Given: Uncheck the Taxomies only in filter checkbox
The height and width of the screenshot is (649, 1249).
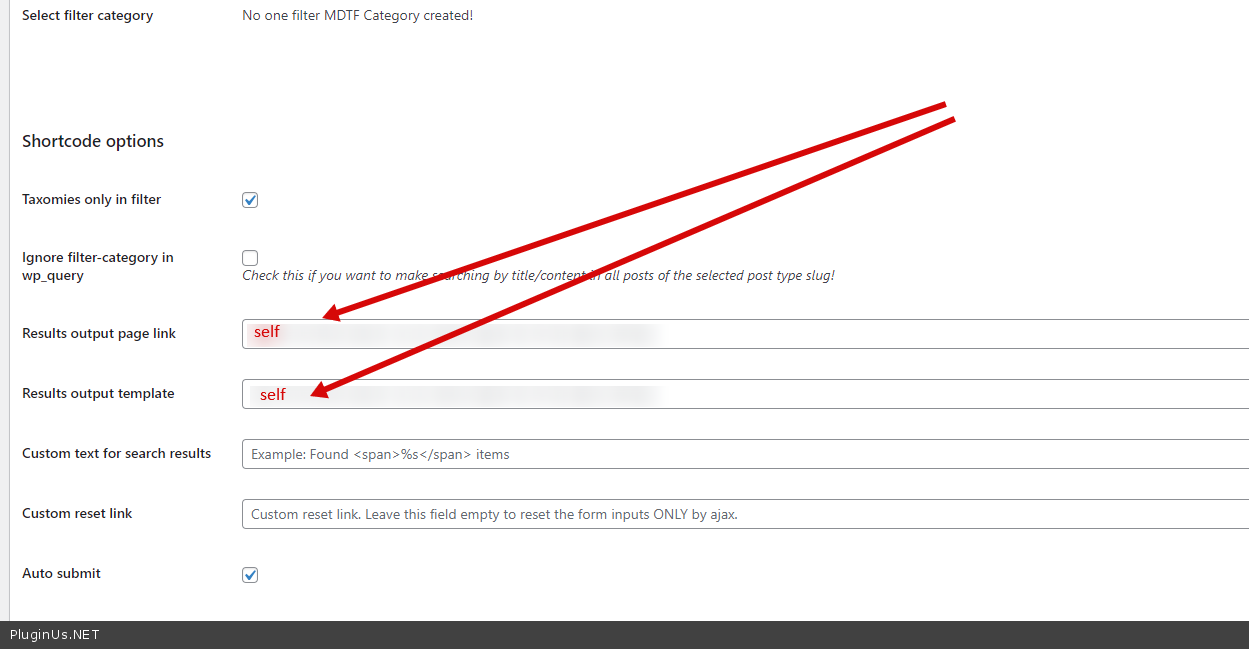Looking at the screenshot, I should [250, 200].
